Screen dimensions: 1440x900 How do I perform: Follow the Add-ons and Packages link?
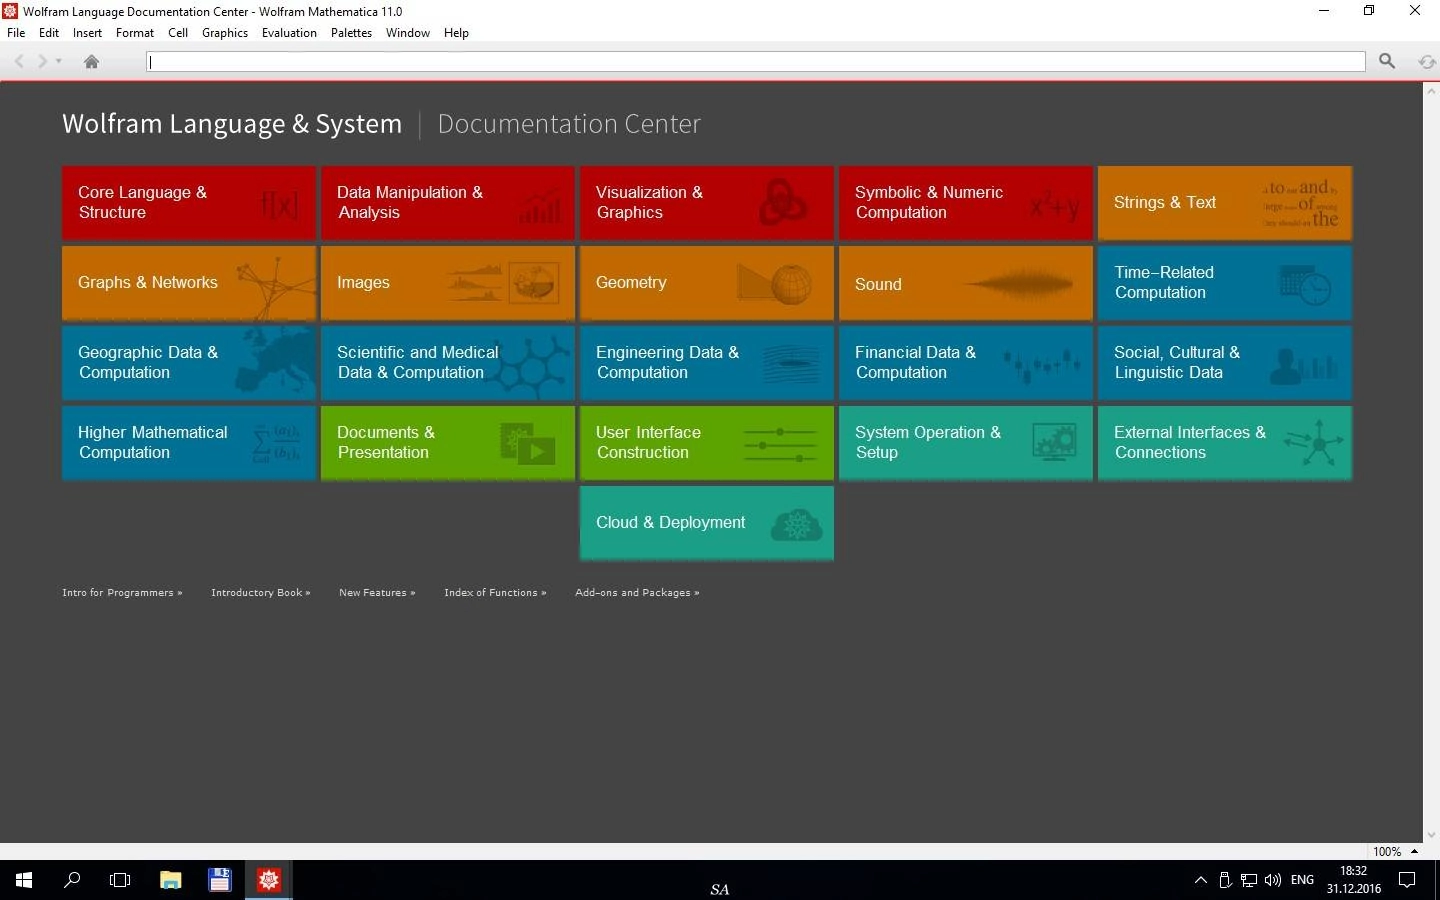[637, 593]
